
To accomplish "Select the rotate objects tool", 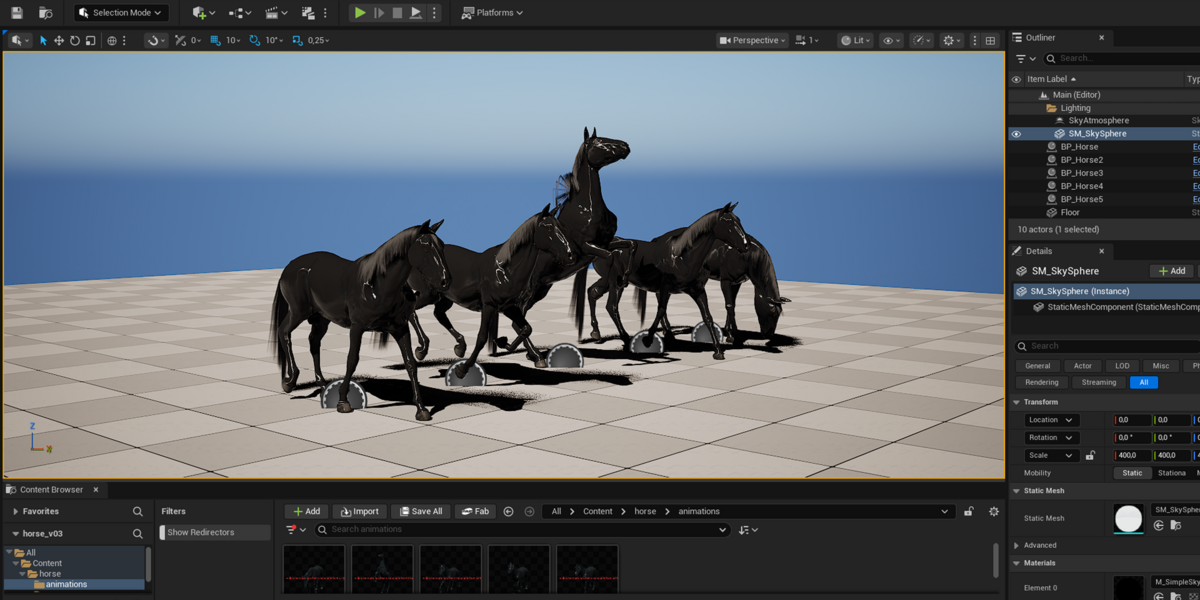I will (75, 41).
